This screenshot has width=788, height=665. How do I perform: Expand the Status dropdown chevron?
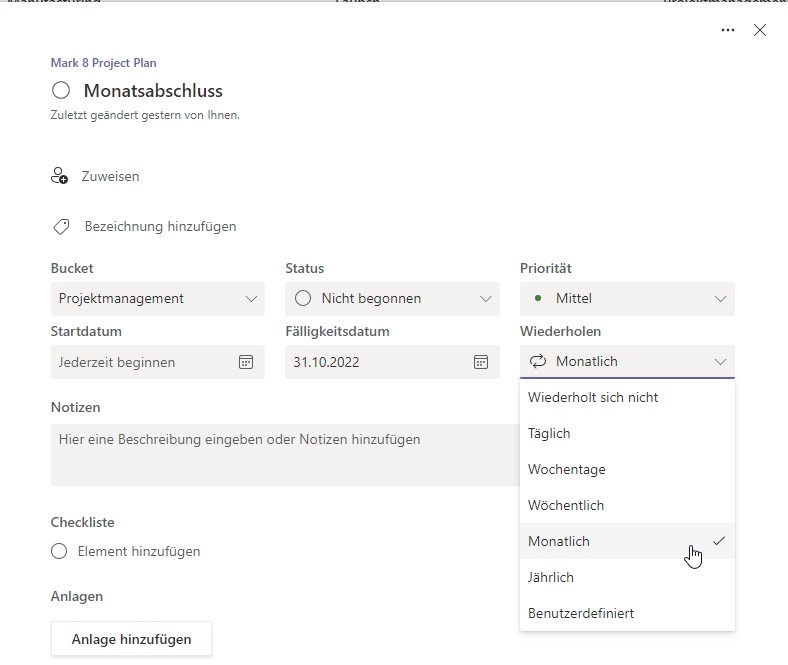[486, 298]
